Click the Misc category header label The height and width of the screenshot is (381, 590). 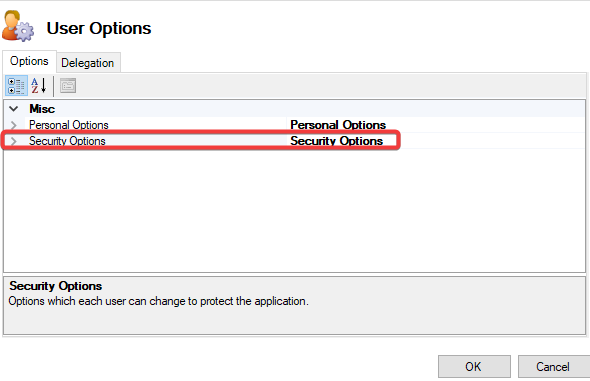42,109
